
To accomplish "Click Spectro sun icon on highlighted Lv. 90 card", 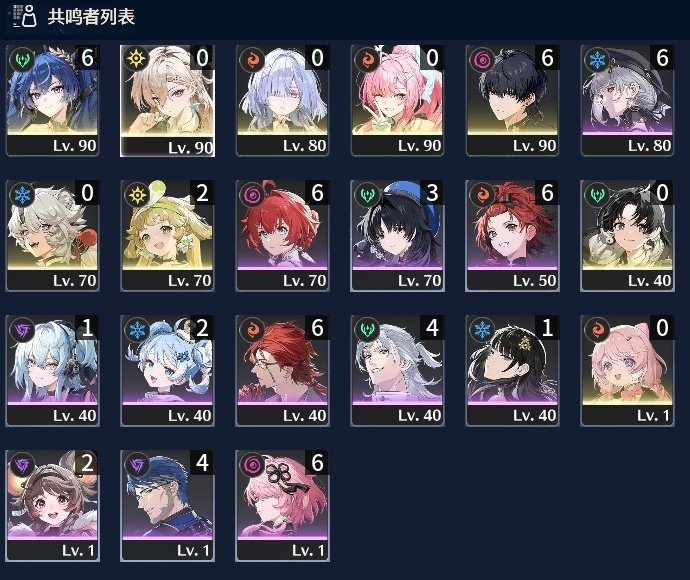I will [x=136, y=59].
